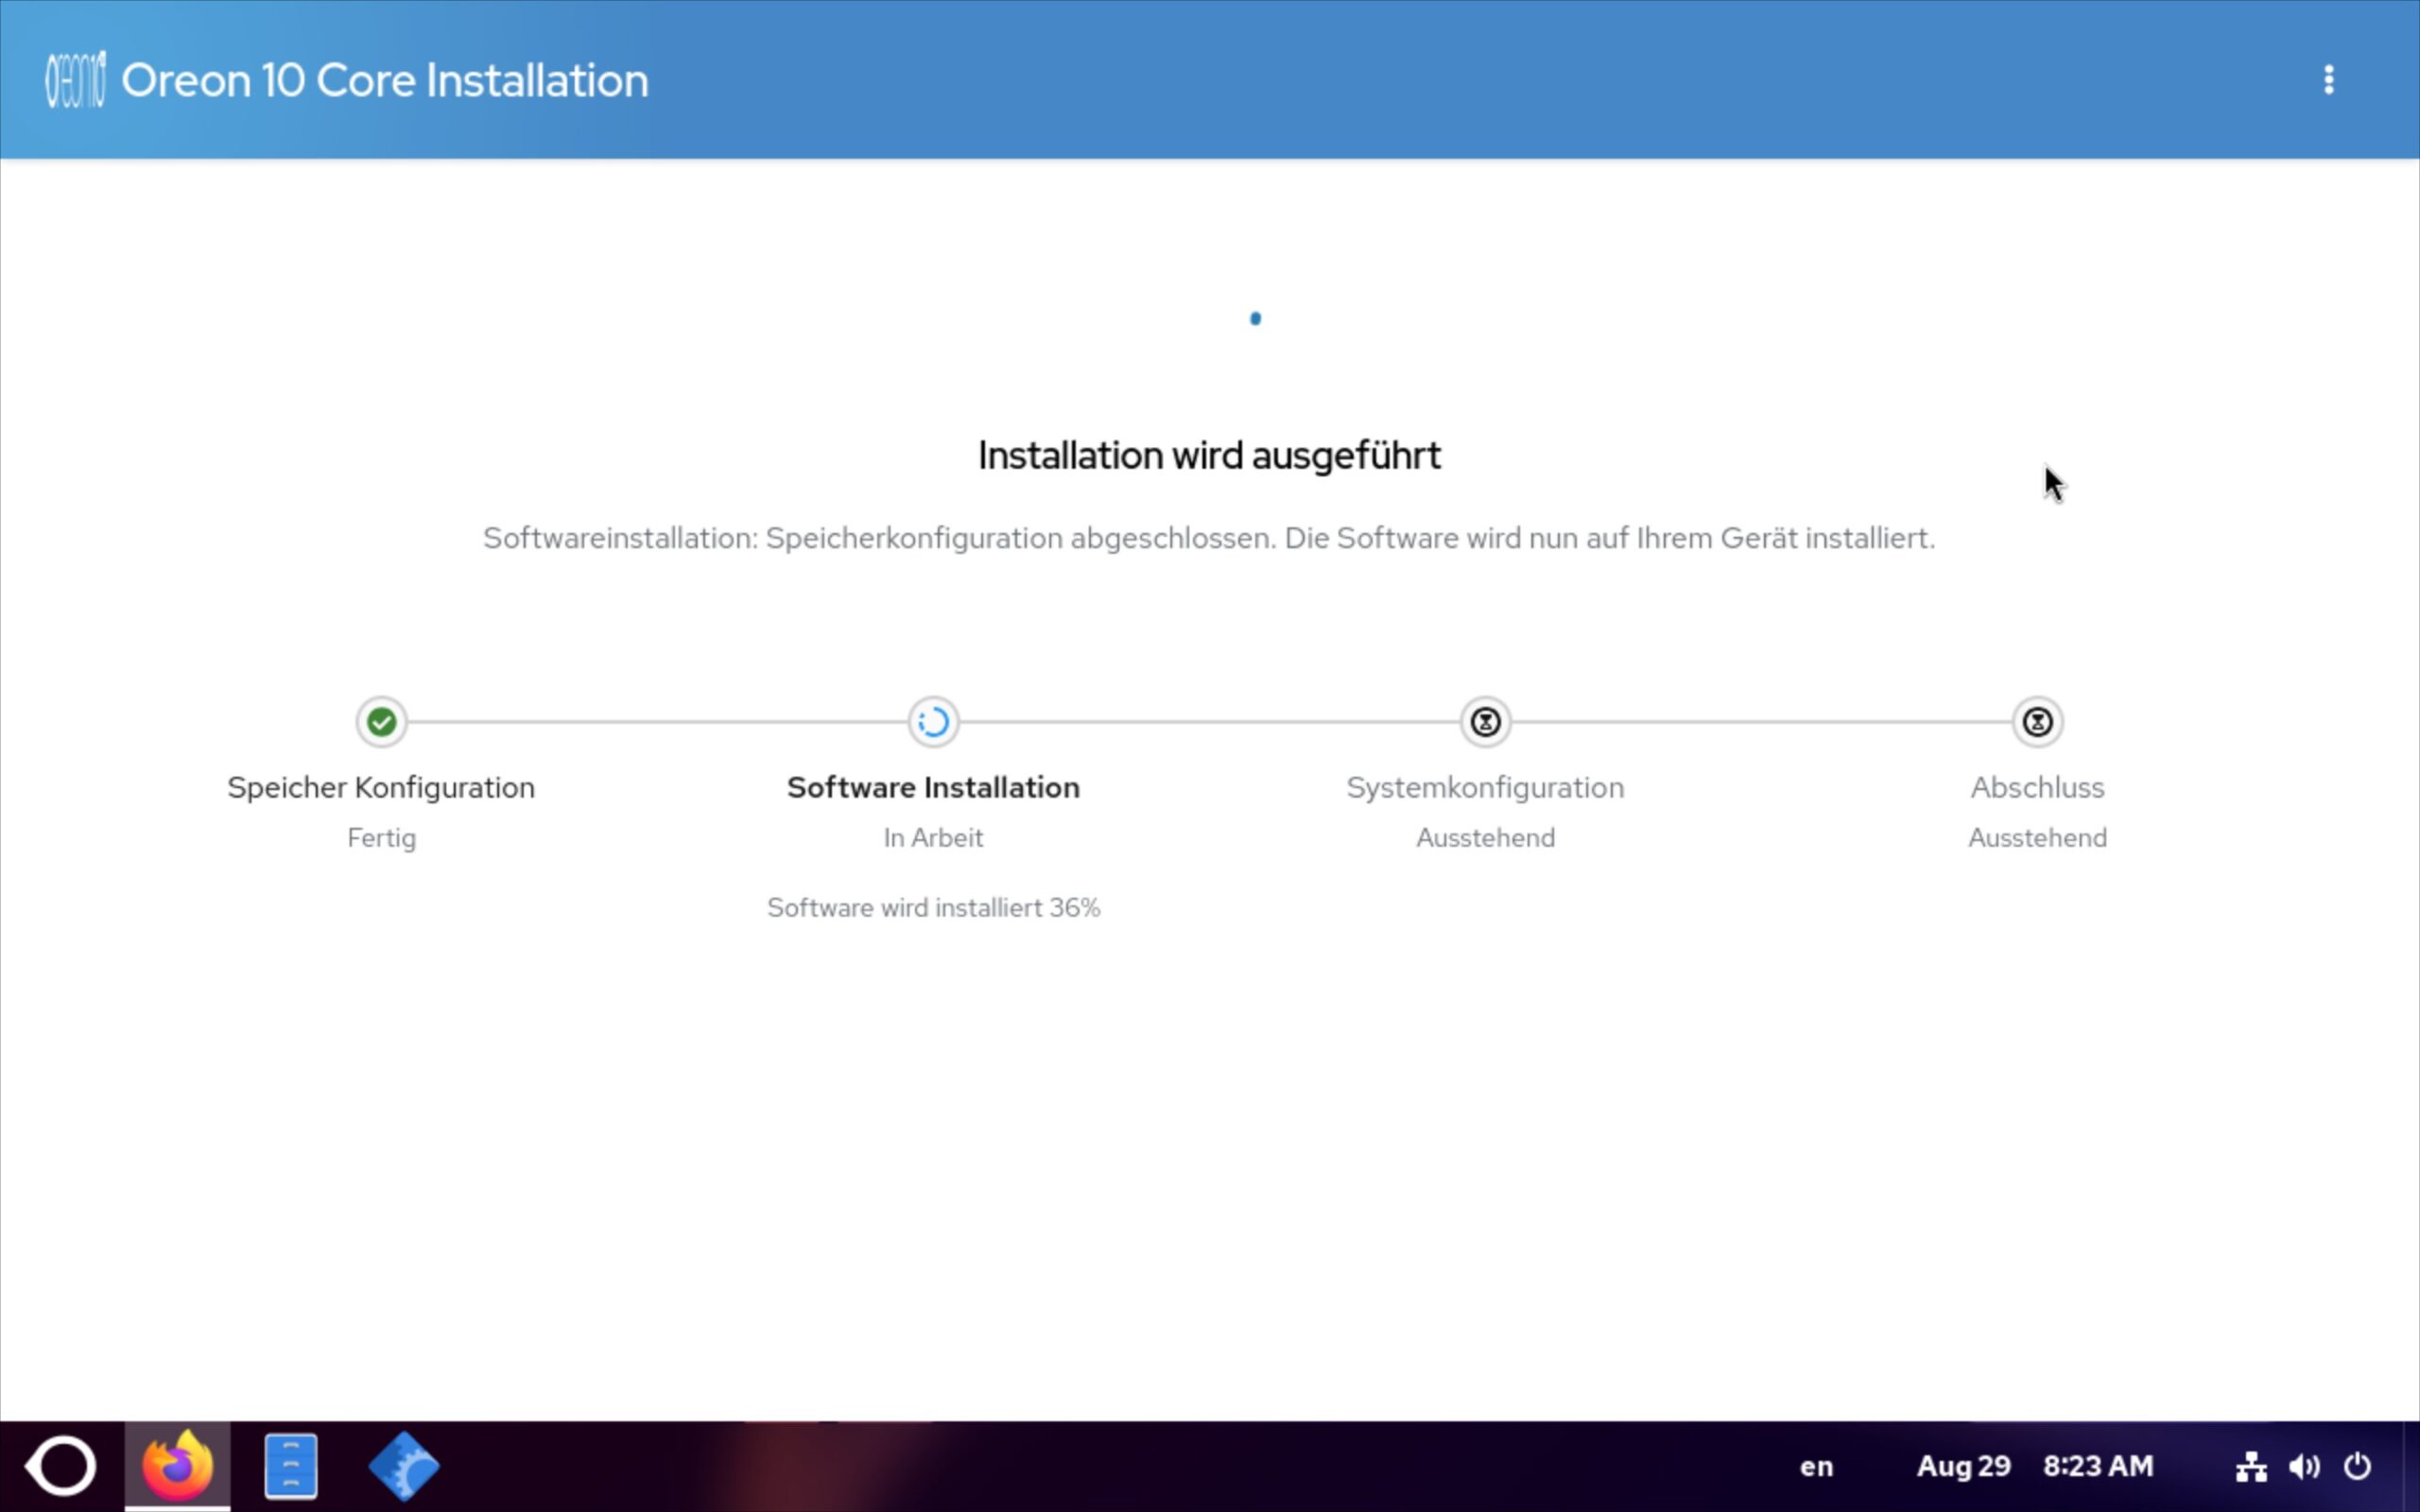Viewport: 2420px width, 1512px height.
Task: Switch keyboard layout indicator 'en'
Action: (x=1816, y=1467)
